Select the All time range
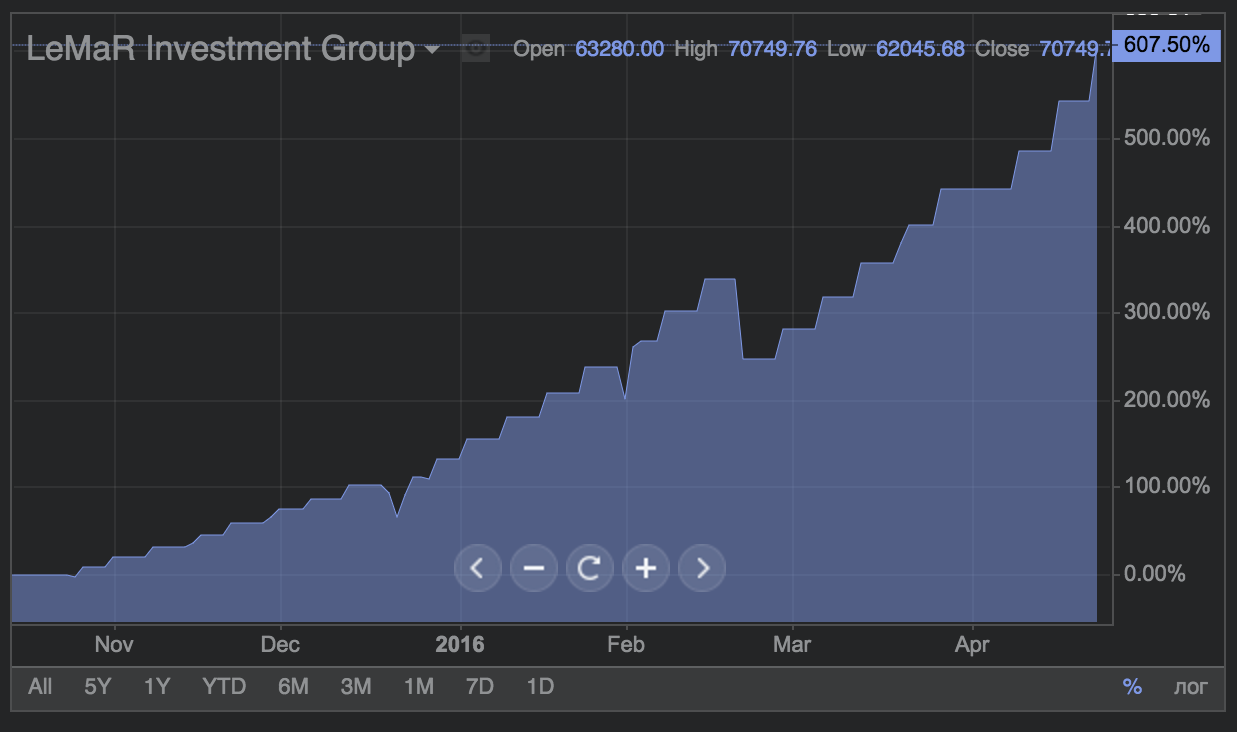Screen dimensions: 1237x732 point(40,687)
